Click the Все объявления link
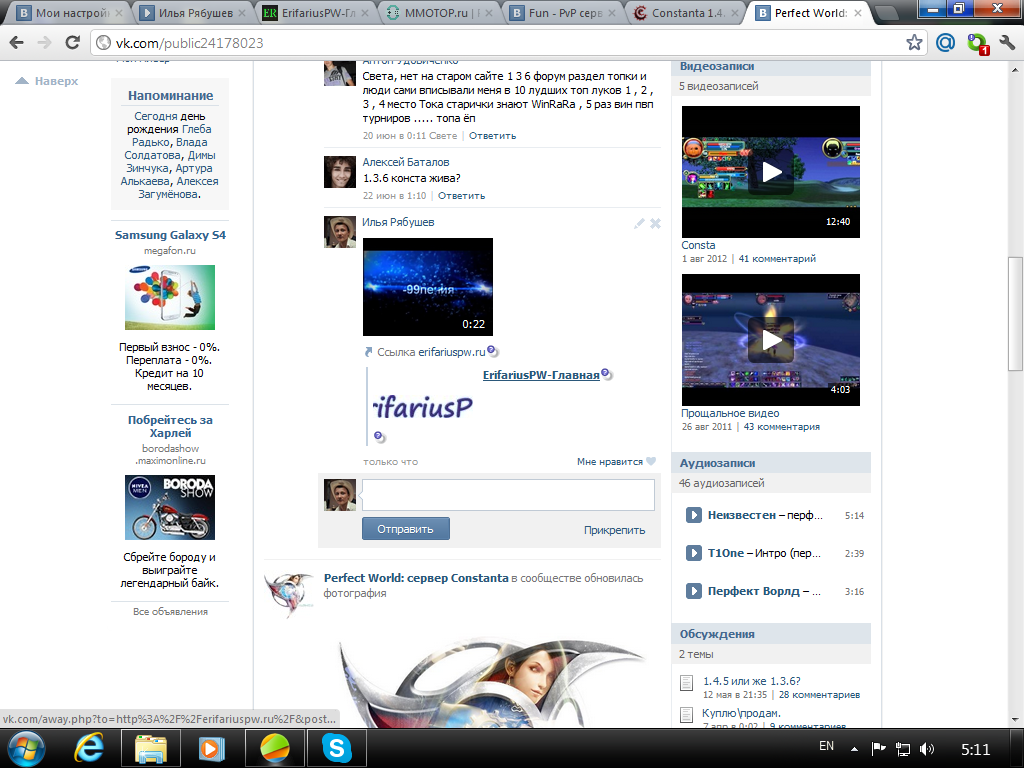 pyautogui.click(x=170, y=612)
